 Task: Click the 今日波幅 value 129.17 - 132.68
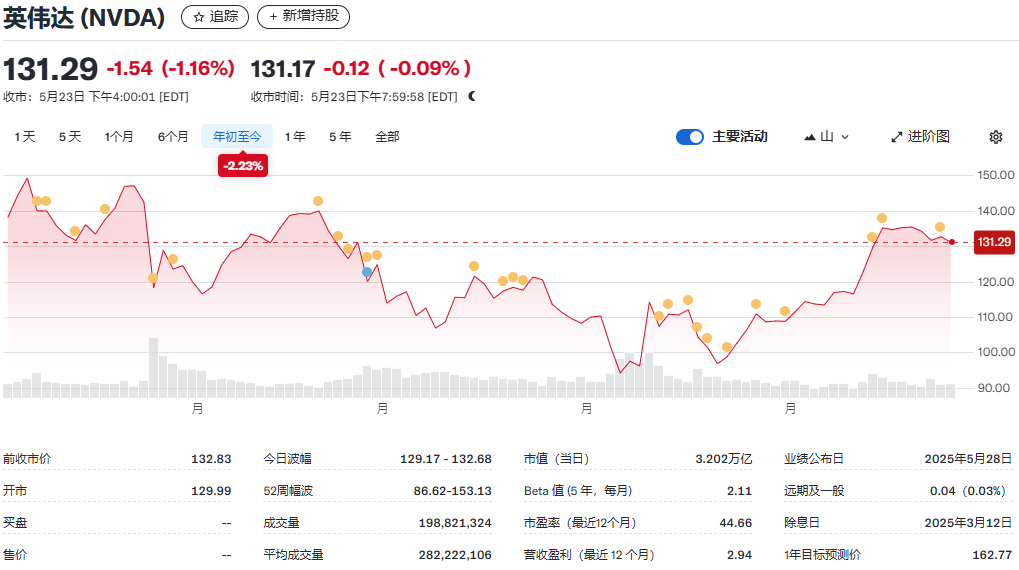coord(446,459)
